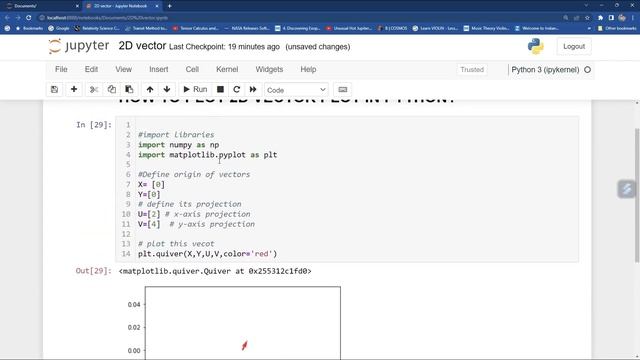
Task: Insert a cell below with plus icon
Action: pyautogui.click(x=74, y=89)
